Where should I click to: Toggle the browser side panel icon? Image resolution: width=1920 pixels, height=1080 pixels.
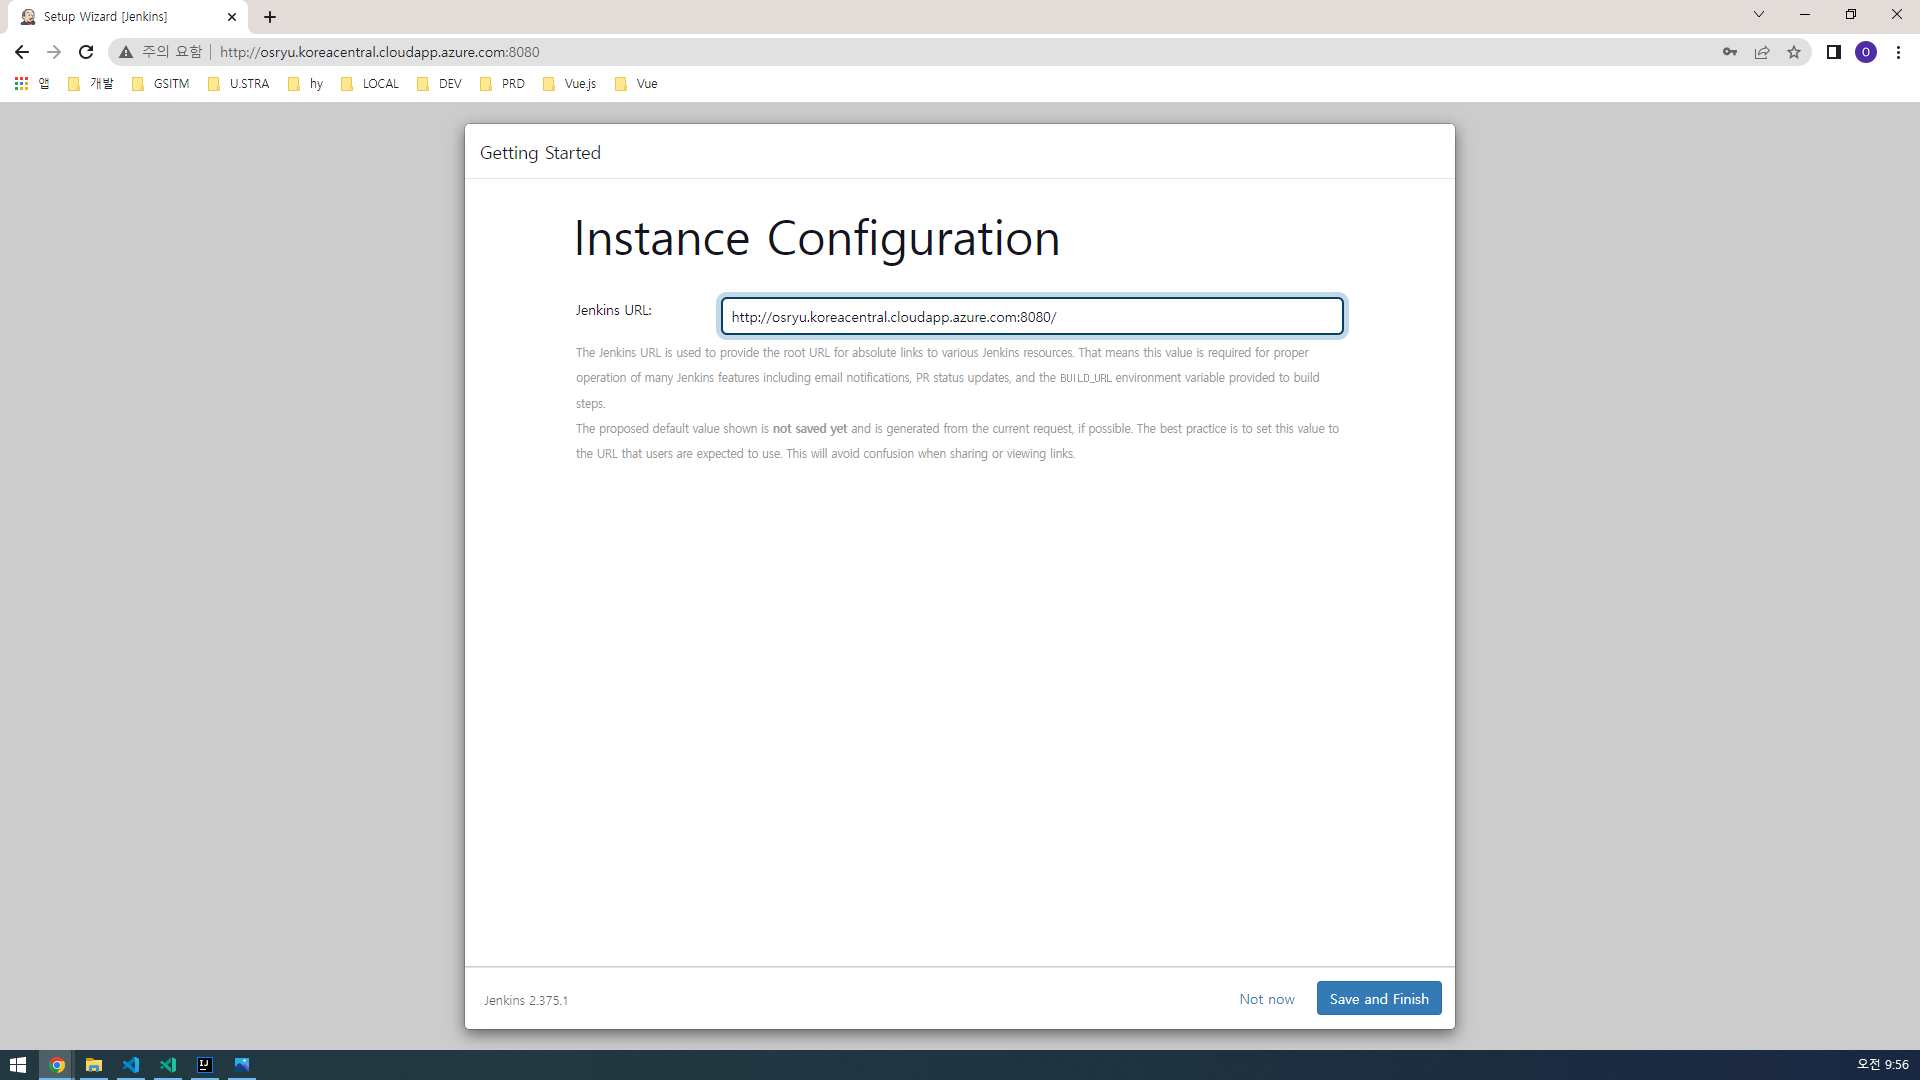1833,52
